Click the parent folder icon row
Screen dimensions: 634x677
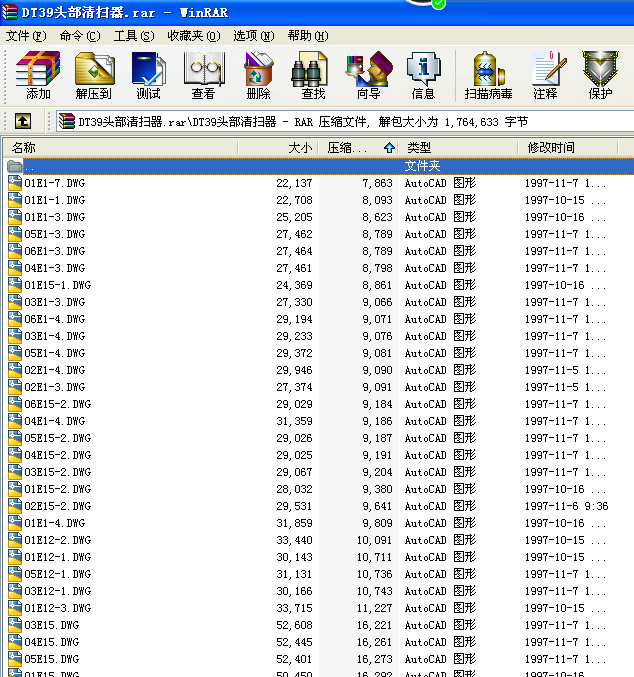15,166
